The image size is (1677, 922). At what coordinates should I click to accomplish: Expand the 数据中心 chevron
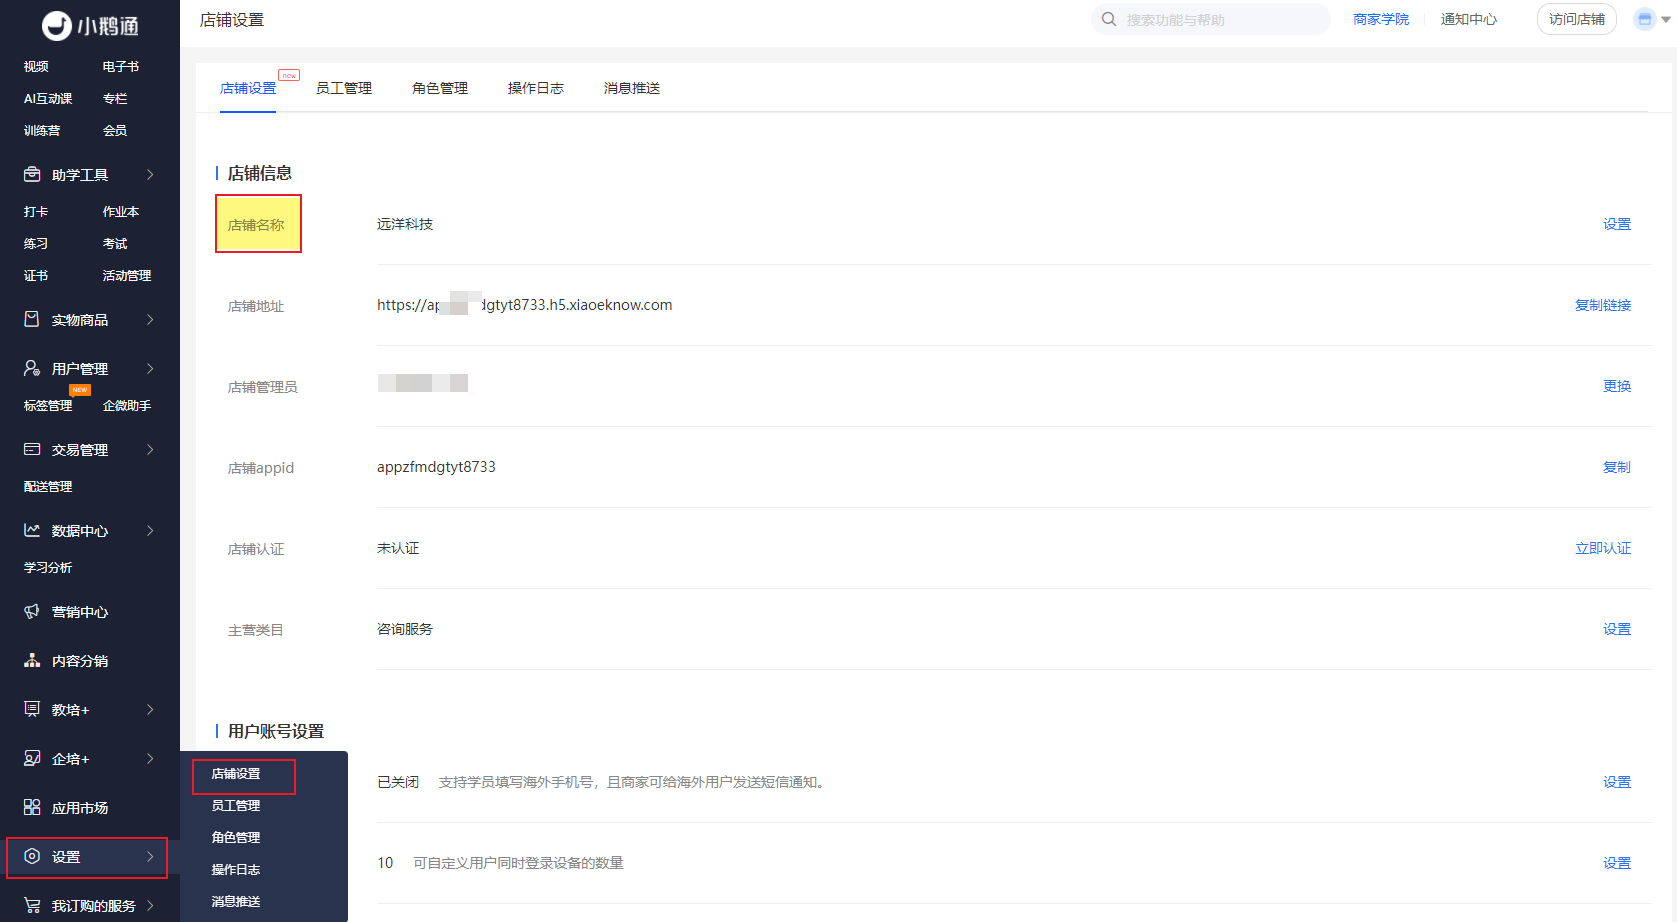150,530
